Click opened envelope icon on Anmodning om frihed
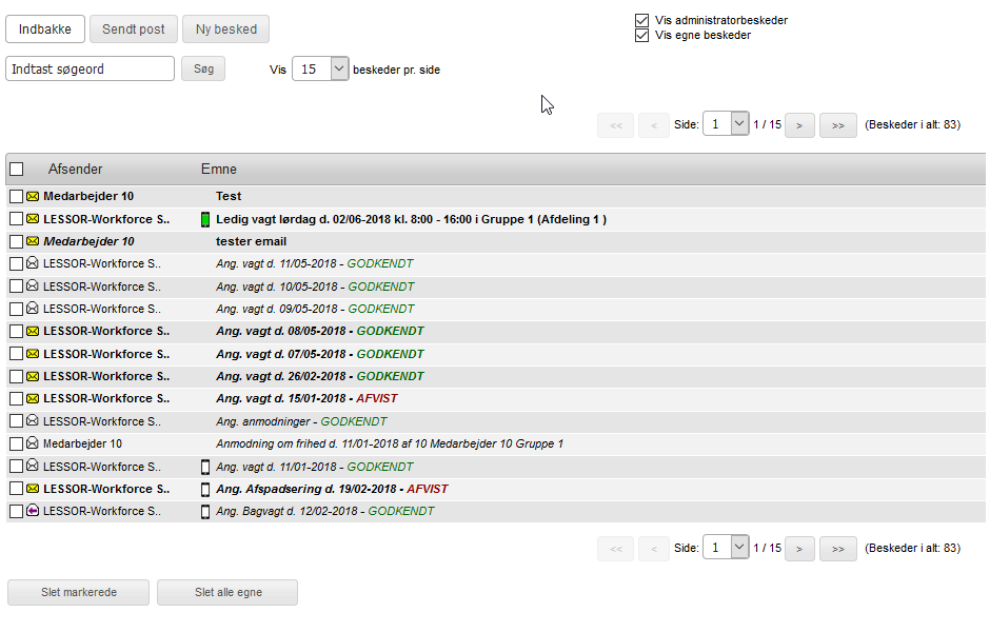The image size is (987, 621). point(33,443)
